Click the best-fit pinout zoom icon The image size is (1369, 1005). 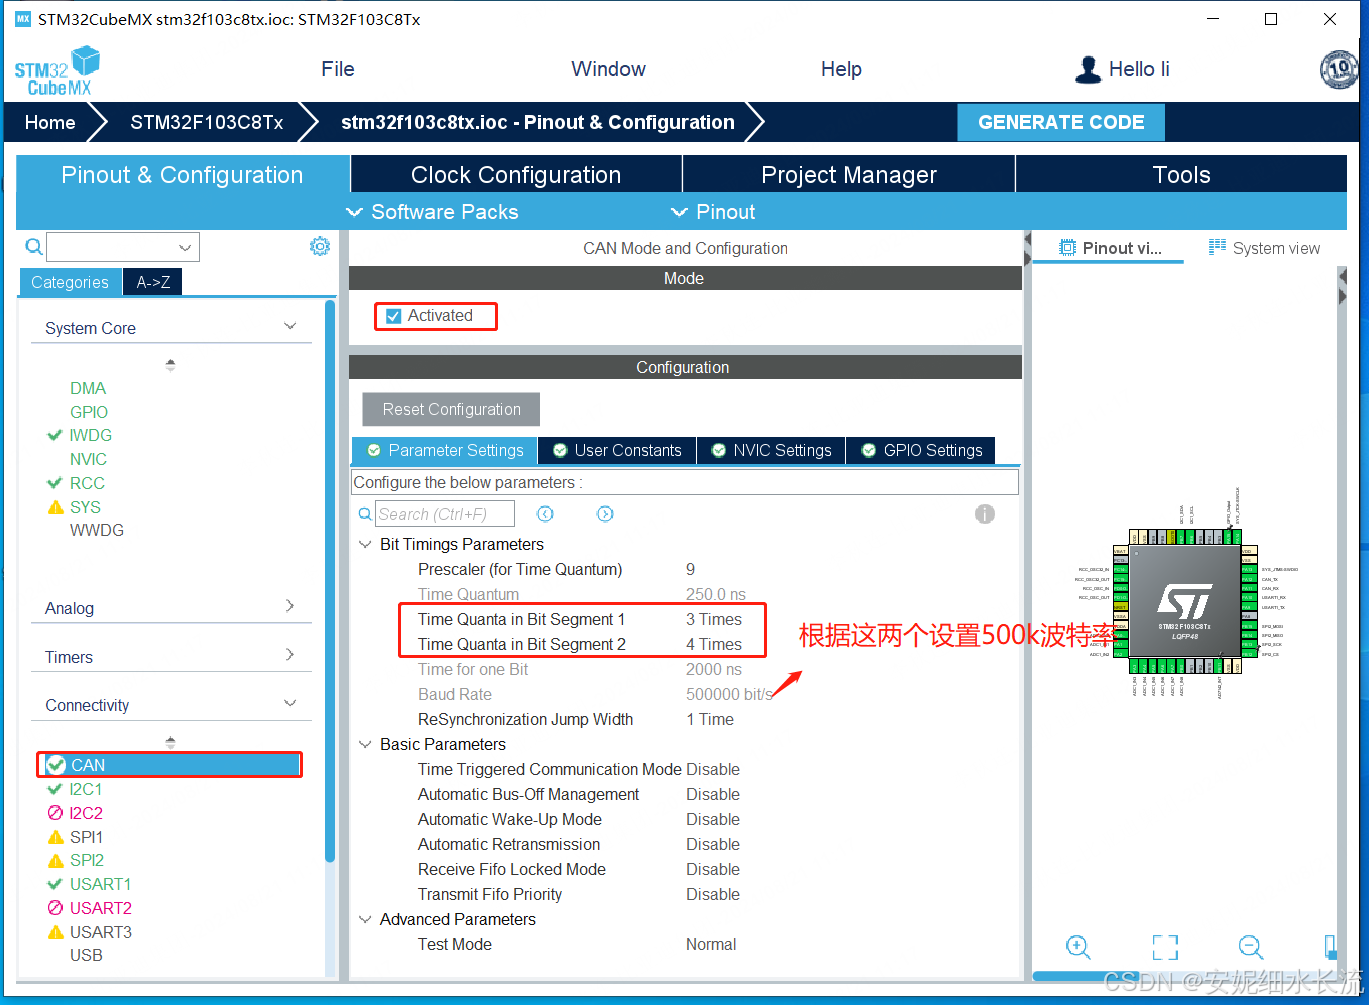point(1164,947)
